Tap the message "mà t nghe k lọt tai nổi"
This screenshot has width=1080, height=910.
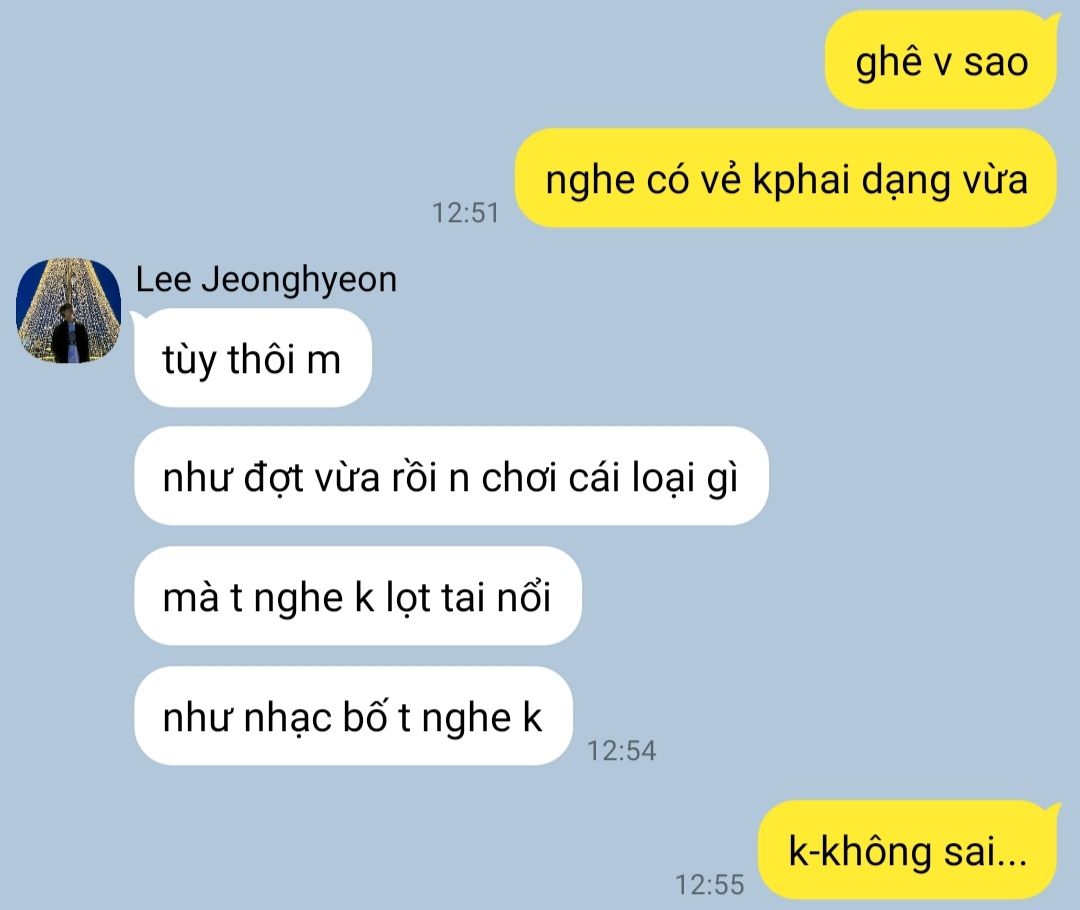(x=357, y=596)
